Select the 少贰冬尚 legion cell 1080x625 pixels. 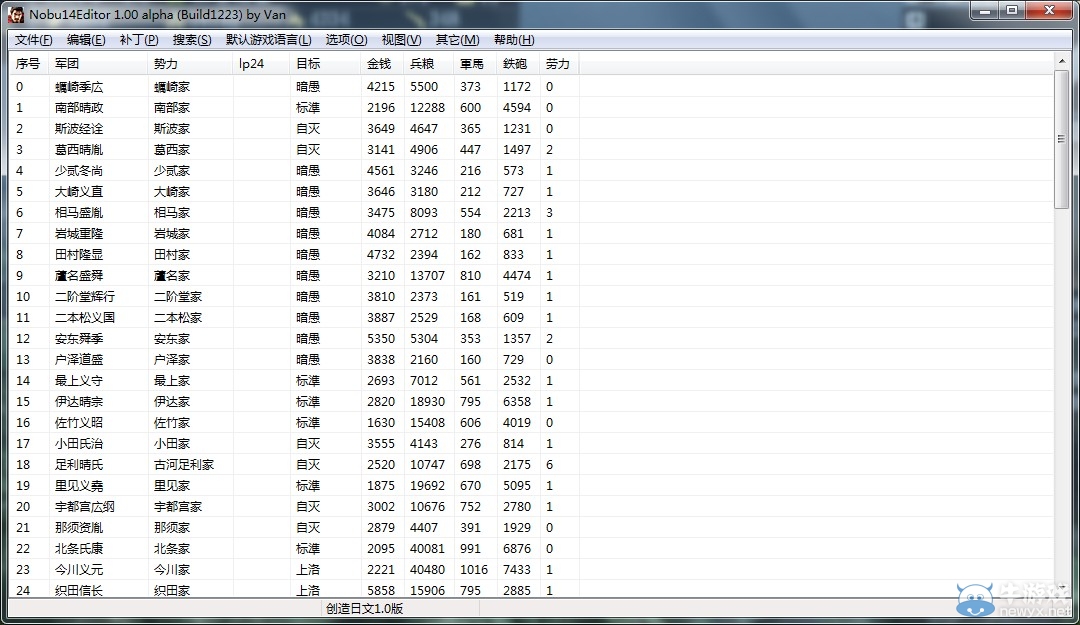pos(79,171)
